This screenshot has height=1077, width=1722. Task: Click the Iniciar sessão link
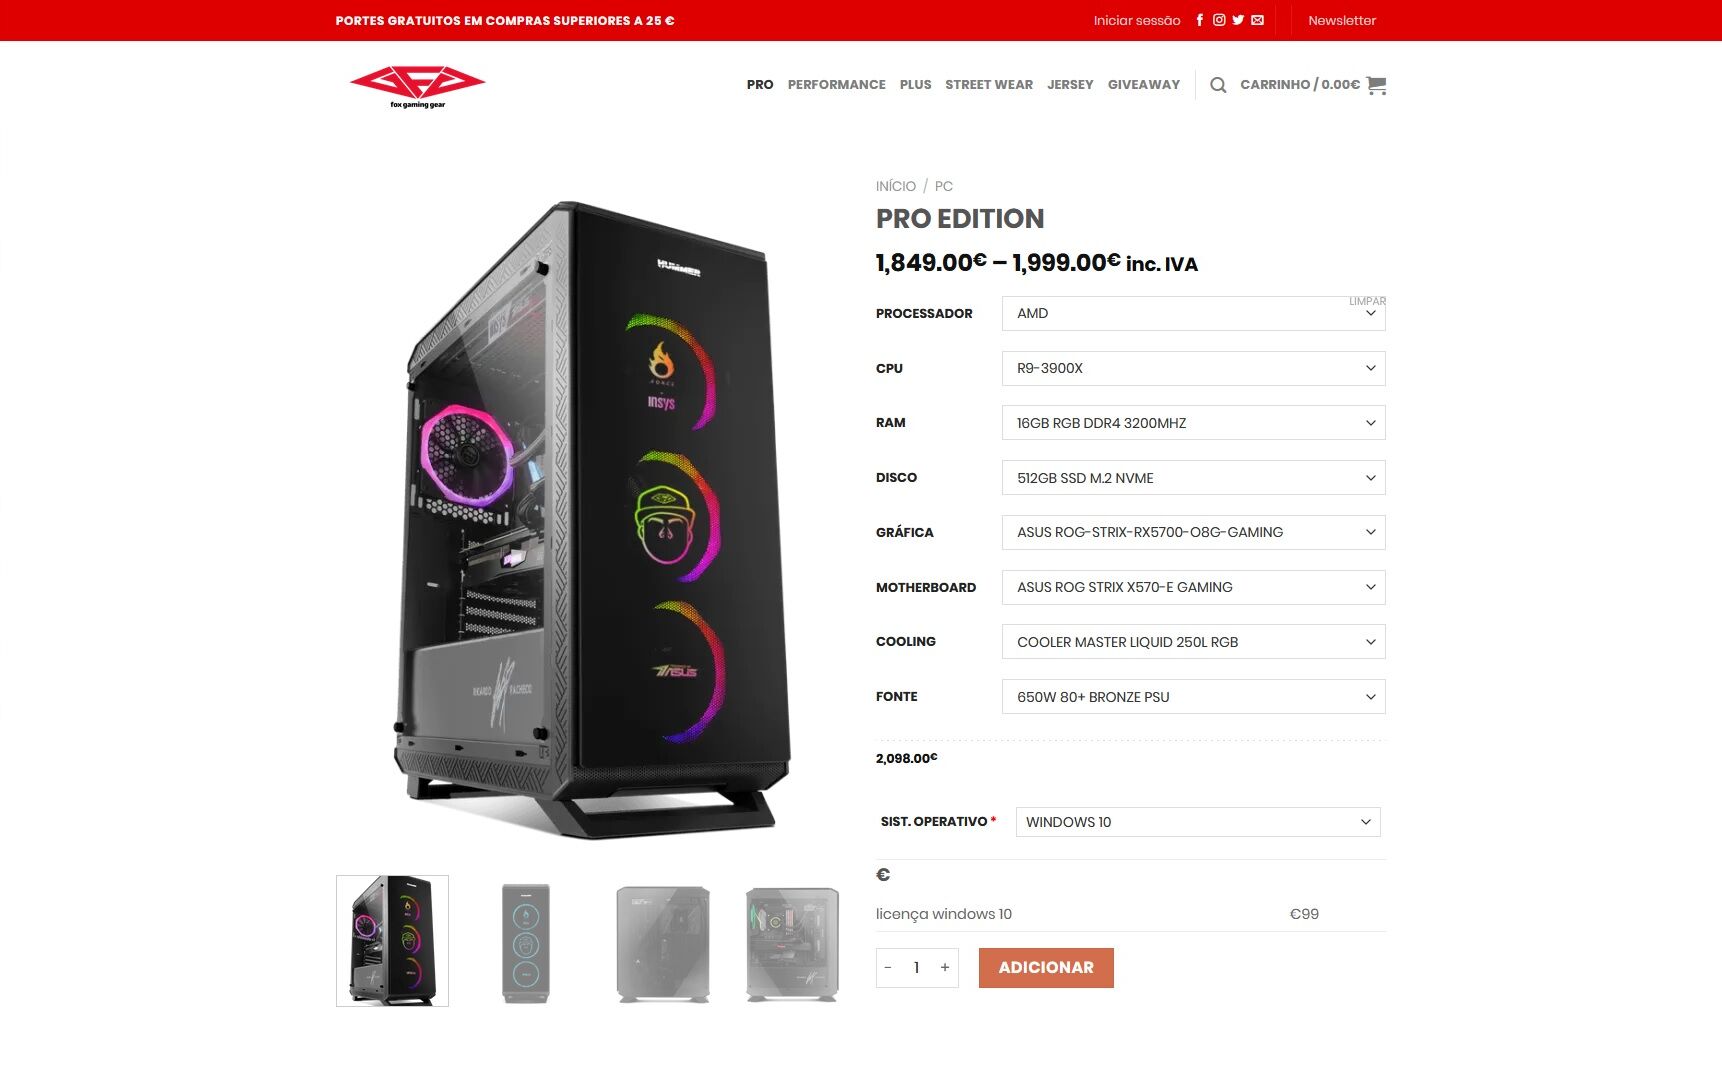click(1137, 21)
